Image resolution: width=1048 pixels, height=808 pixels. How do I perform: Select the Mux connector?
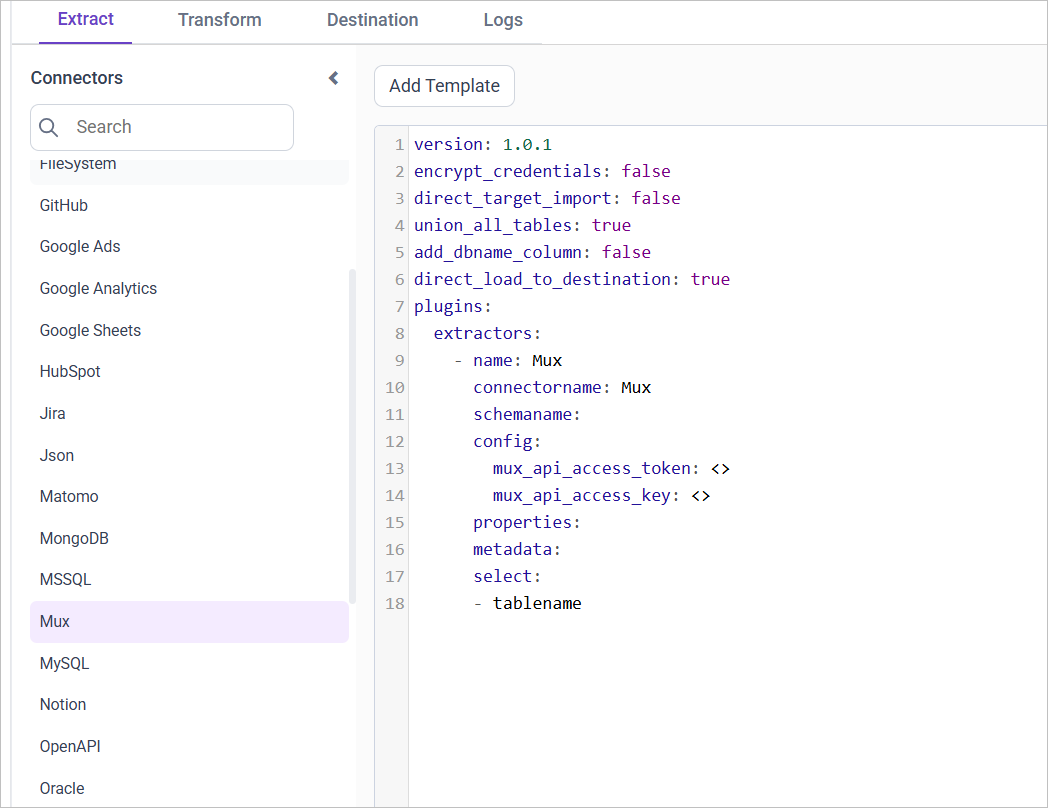53,621
